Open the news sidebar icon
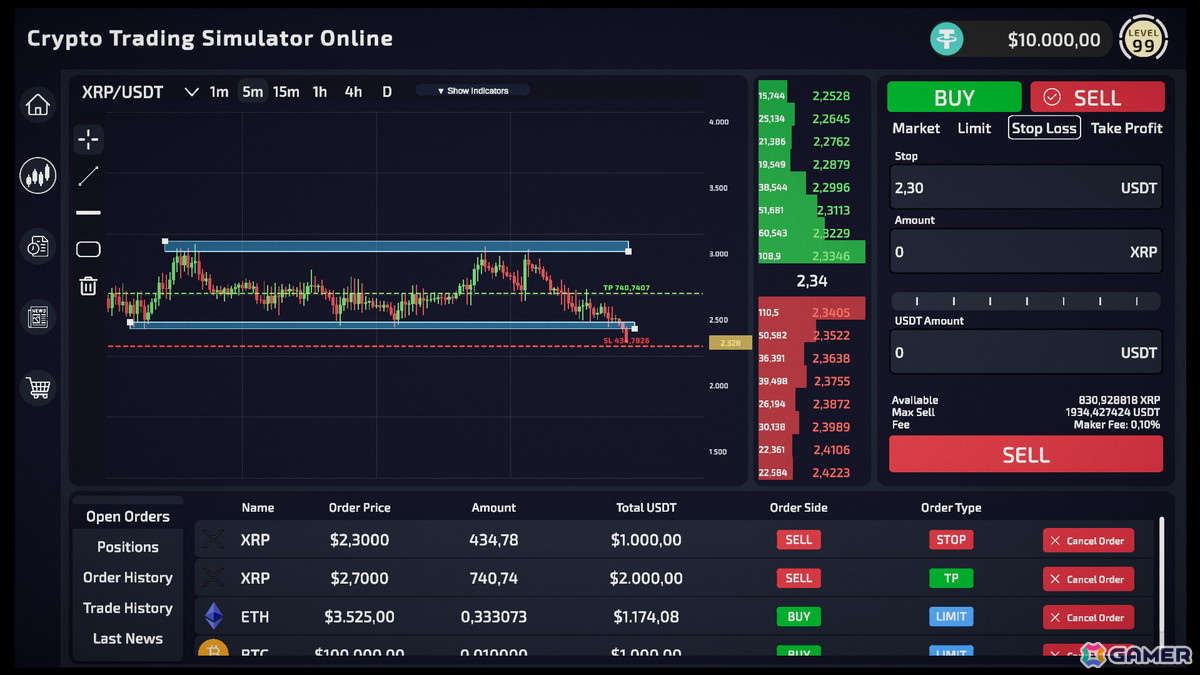 coord(38,317)
